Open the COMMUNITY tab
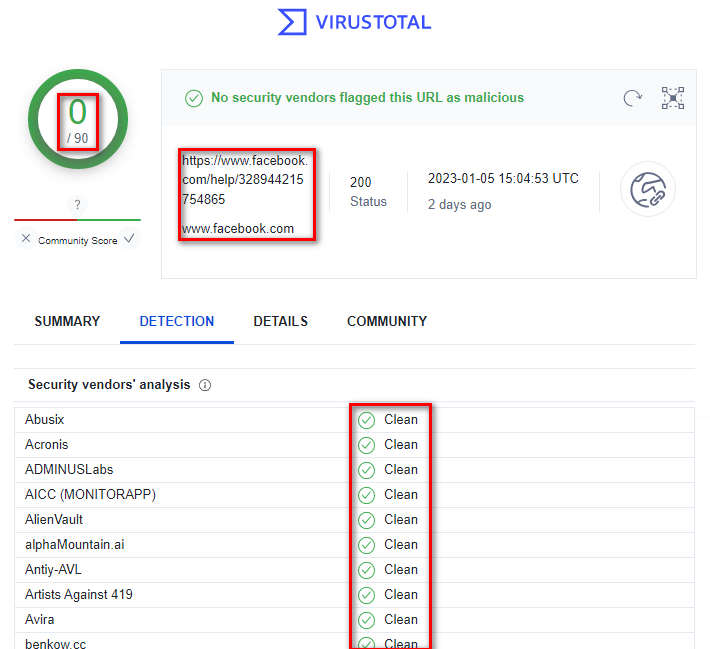This screenshot has width=710, height=649. [387, 321]
